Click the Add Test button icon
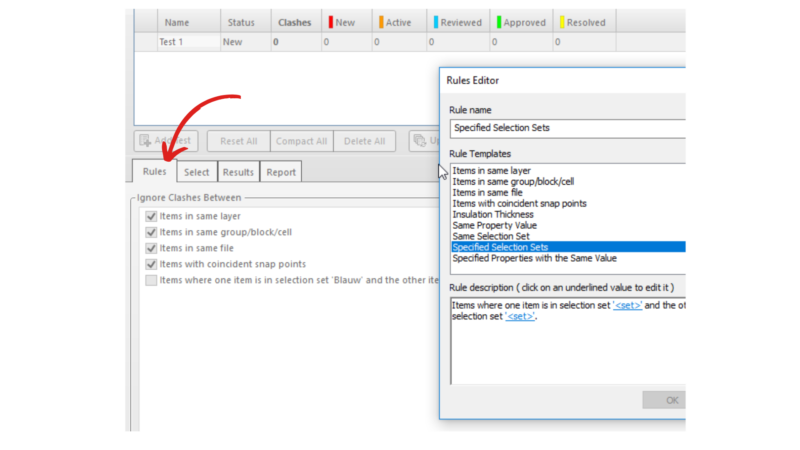The image size is (800, 450). [146, 141]
